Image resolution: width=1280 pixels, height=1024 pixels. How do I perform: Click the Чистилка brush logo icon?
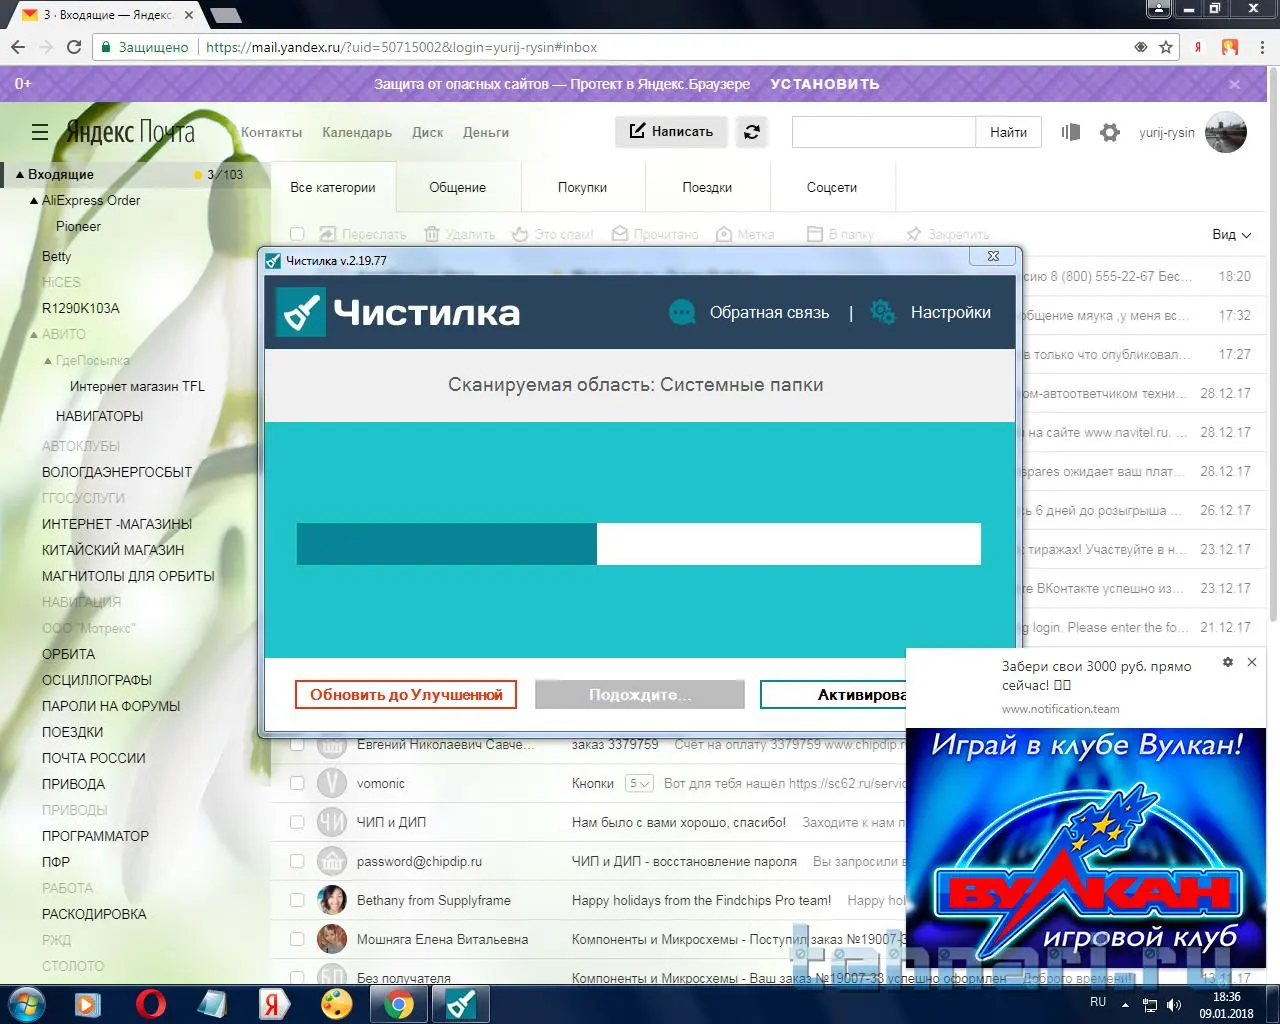click(301, 312)
